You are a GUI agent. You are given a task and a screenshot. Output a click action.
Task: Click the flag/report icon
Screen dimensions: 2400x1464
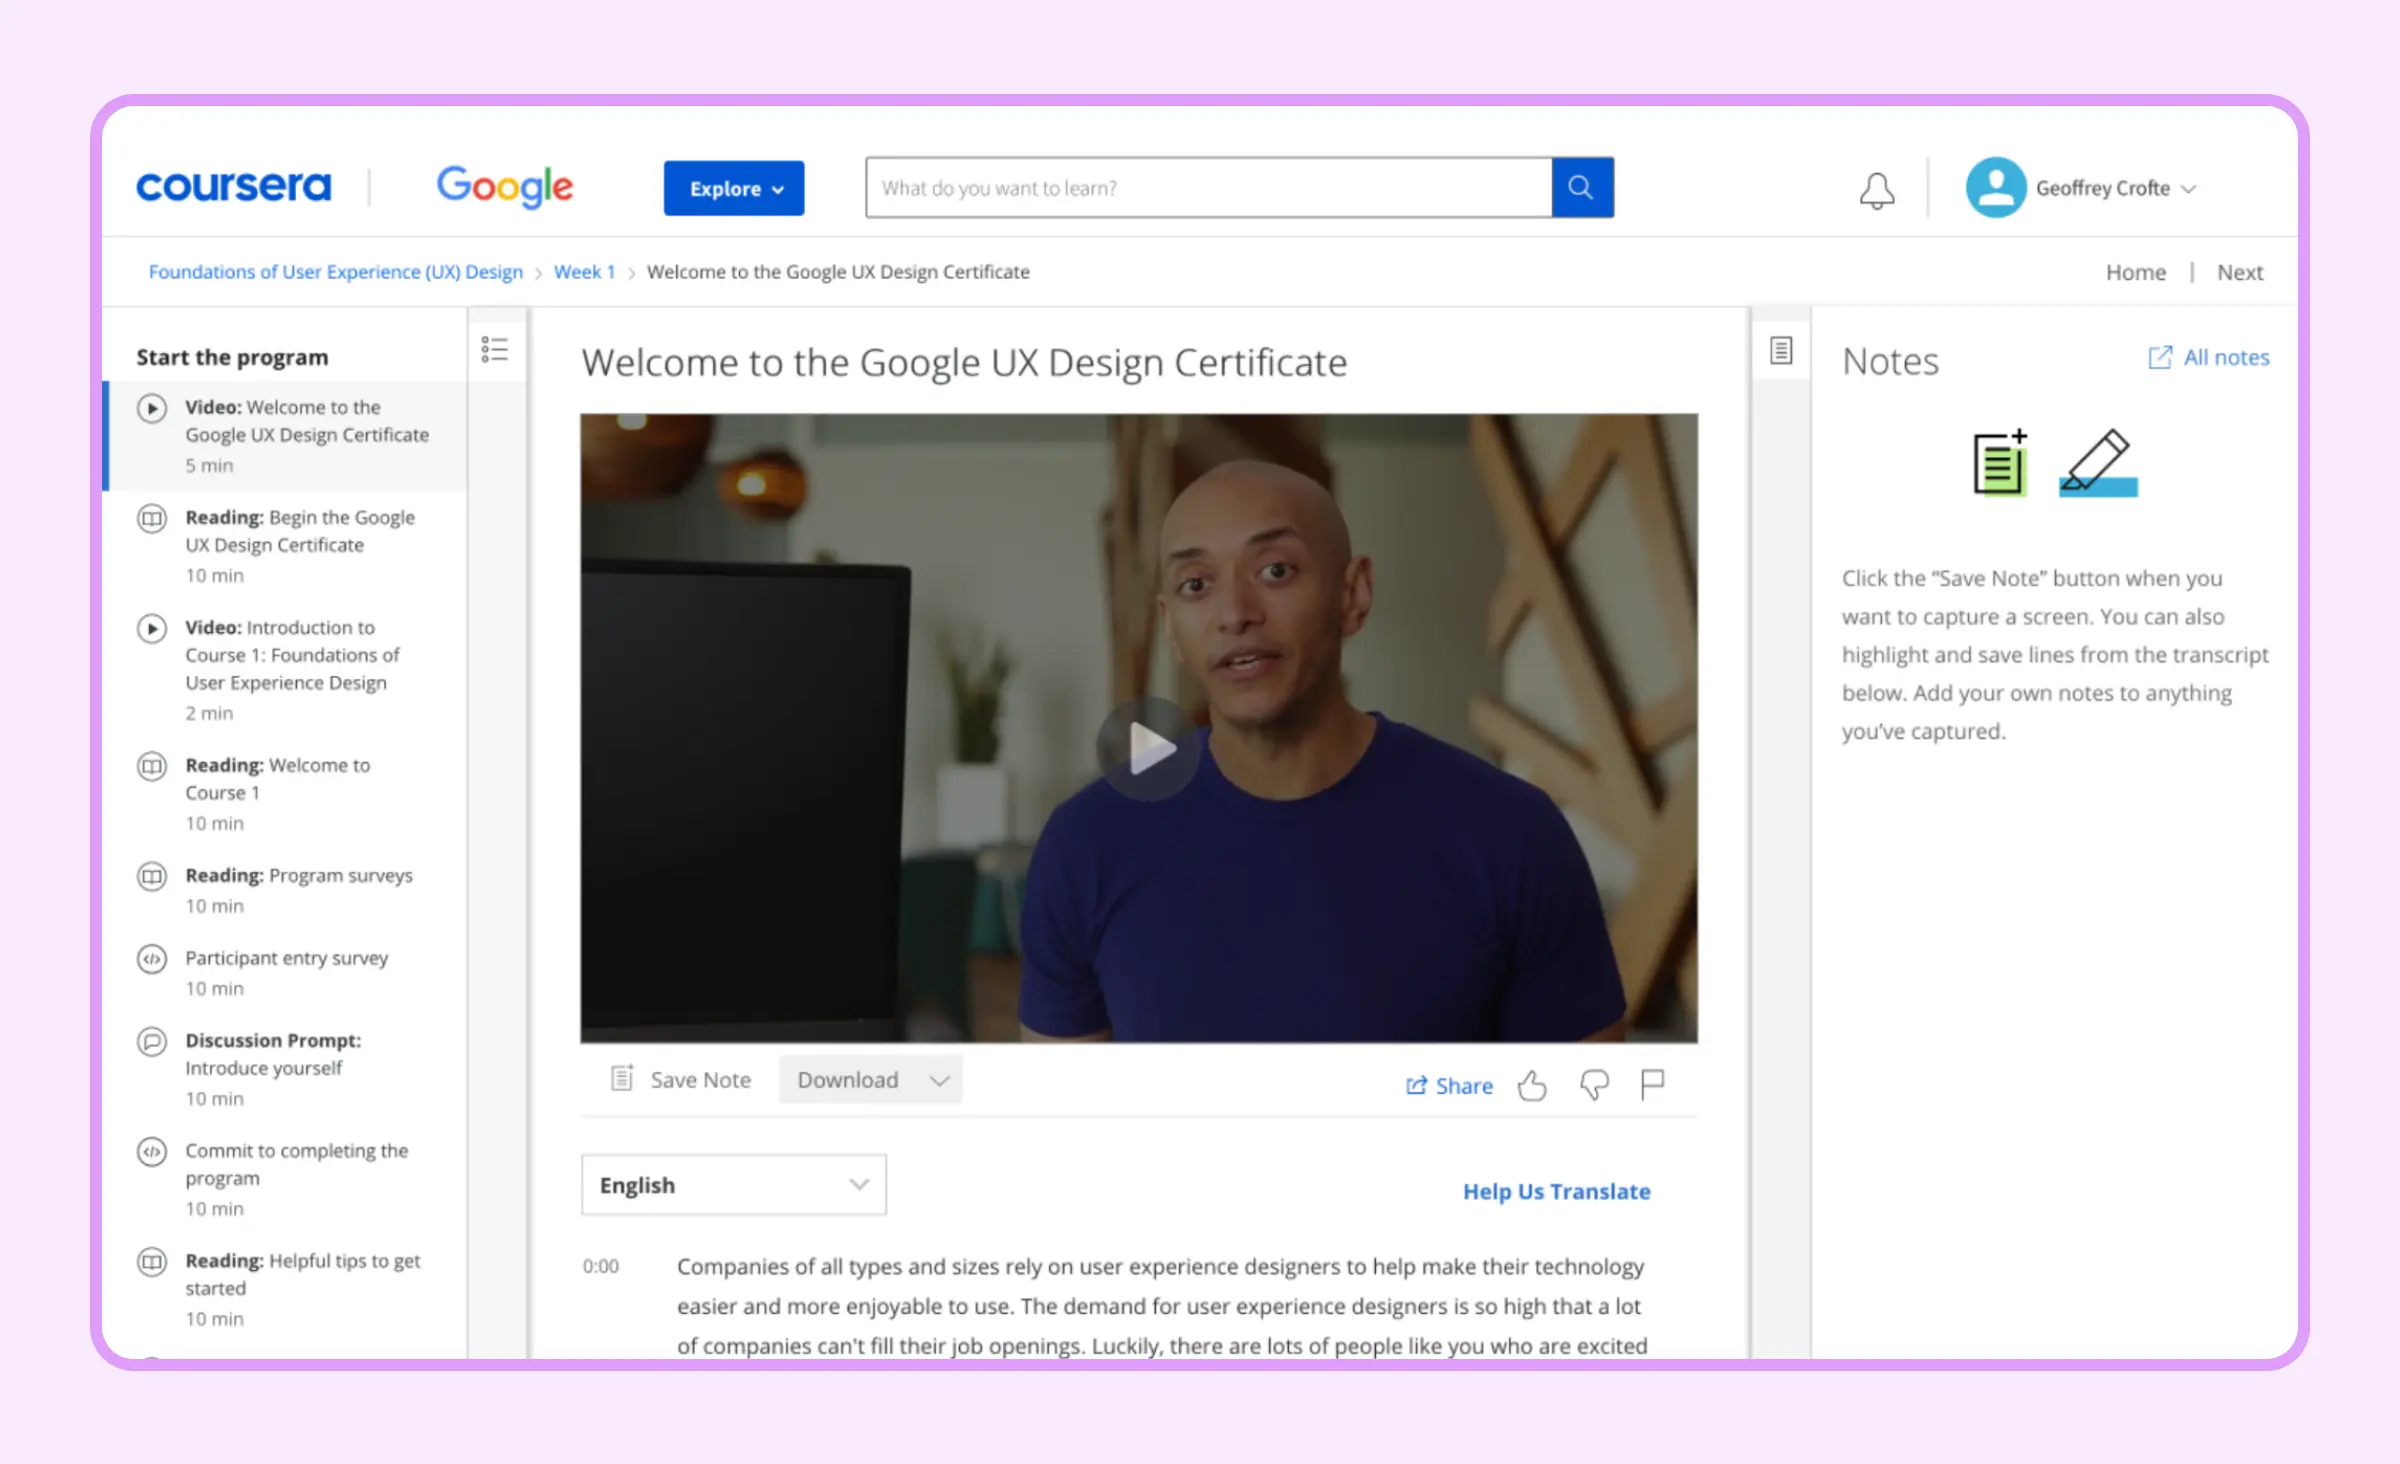(x=1653, y=1085)
